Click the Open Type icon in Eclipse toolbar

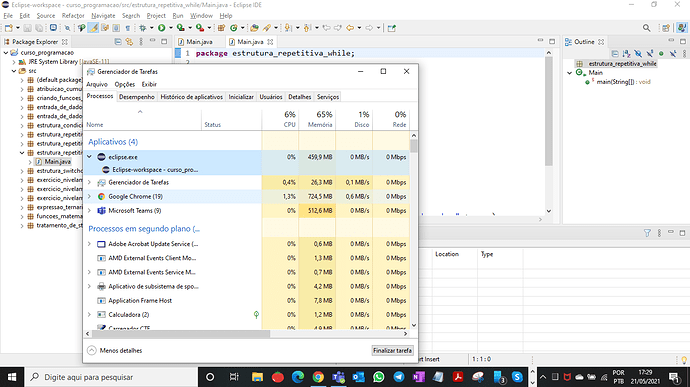254,28
